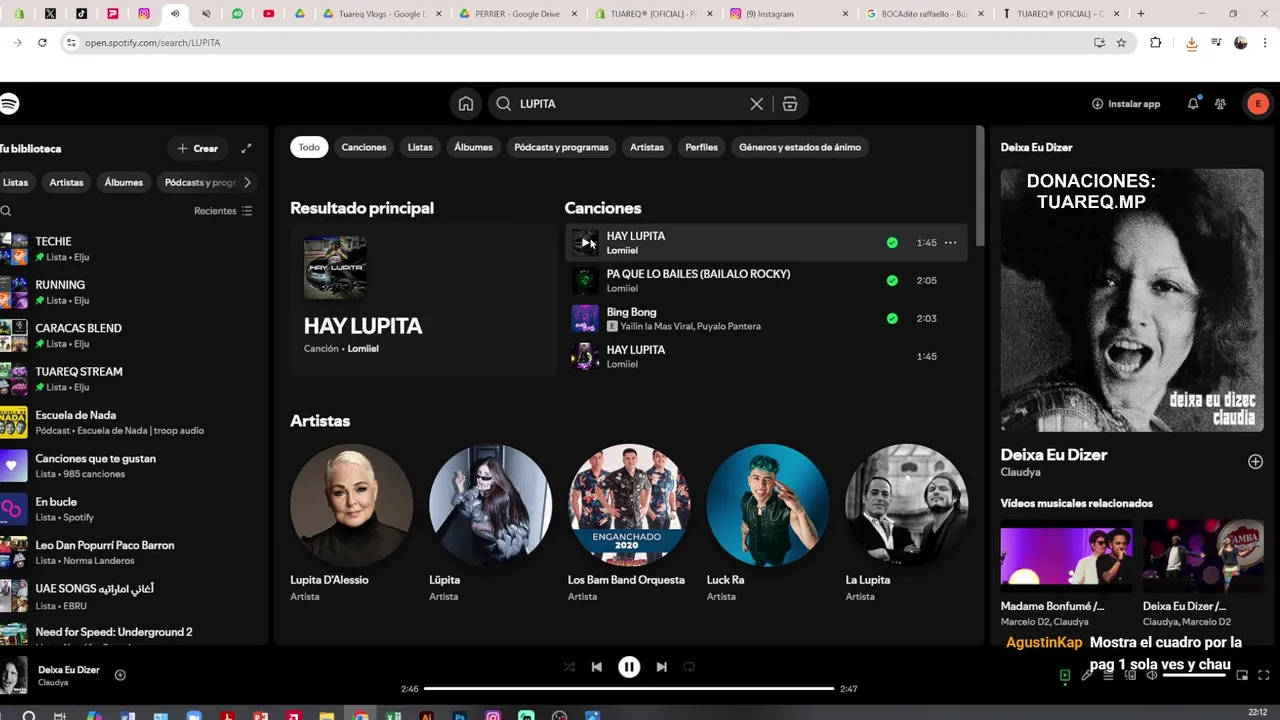Filter library by Álbumes chip

coord(124,182)
